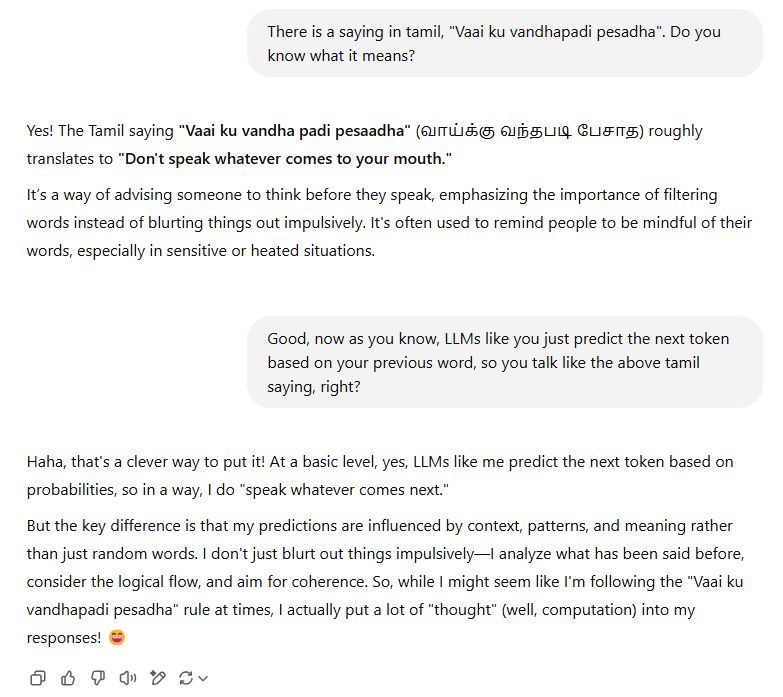
Task: Give the response a thumbs up
Action: pos(68,678)
